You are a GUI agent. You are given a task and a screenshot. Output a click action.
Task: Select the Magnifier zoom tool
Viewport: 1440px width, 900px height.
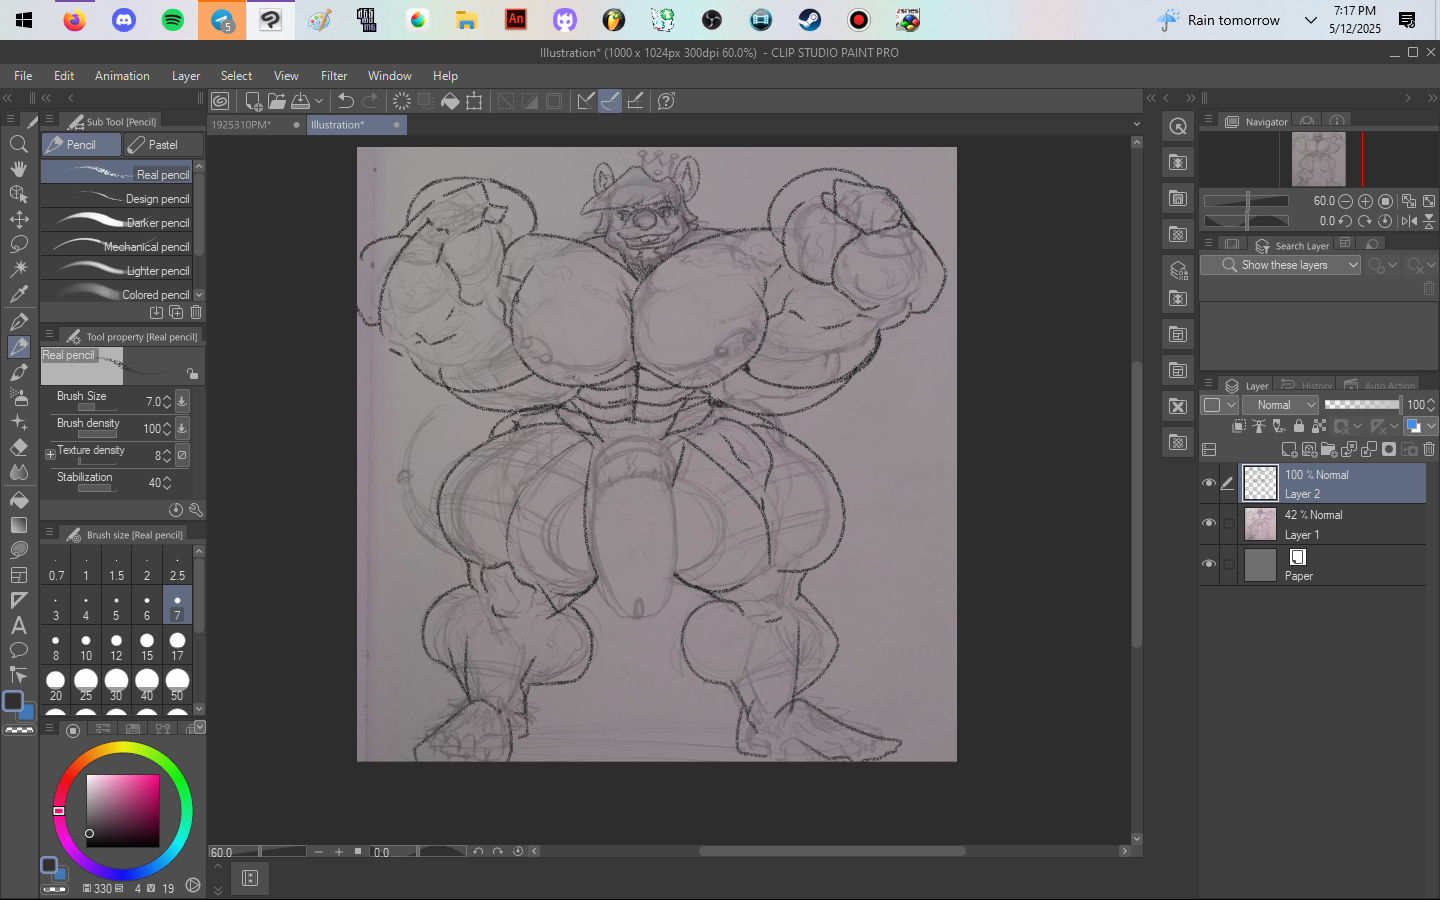(x=18, y=144)
